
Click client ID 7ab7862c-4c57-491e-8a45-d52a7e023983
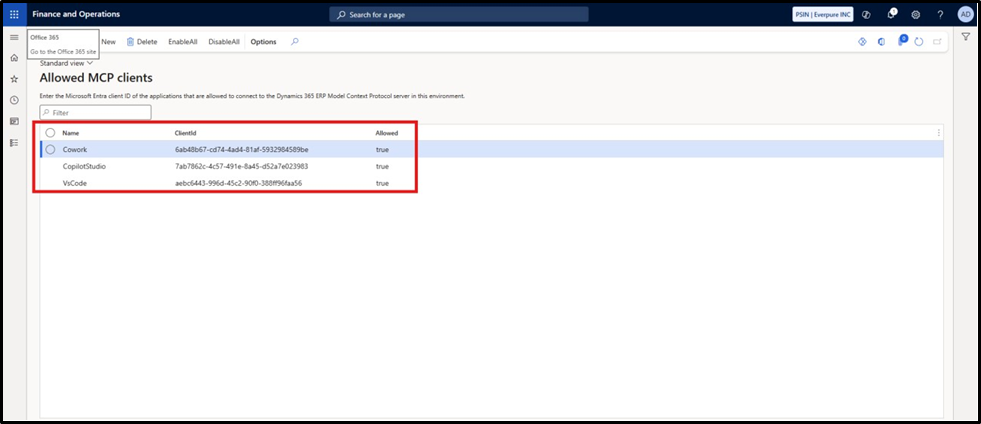click(x=241, y=166)
